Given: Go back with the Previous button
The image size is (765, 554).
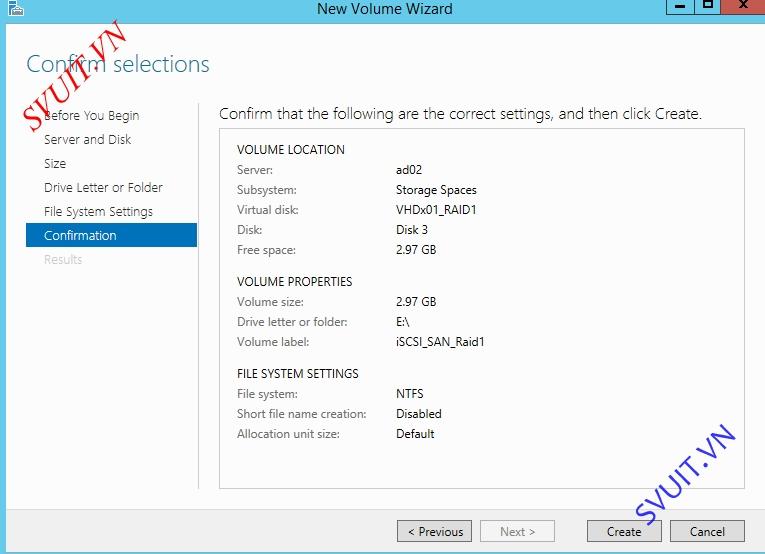Looking at the screenshot, I should coord(435,531).
